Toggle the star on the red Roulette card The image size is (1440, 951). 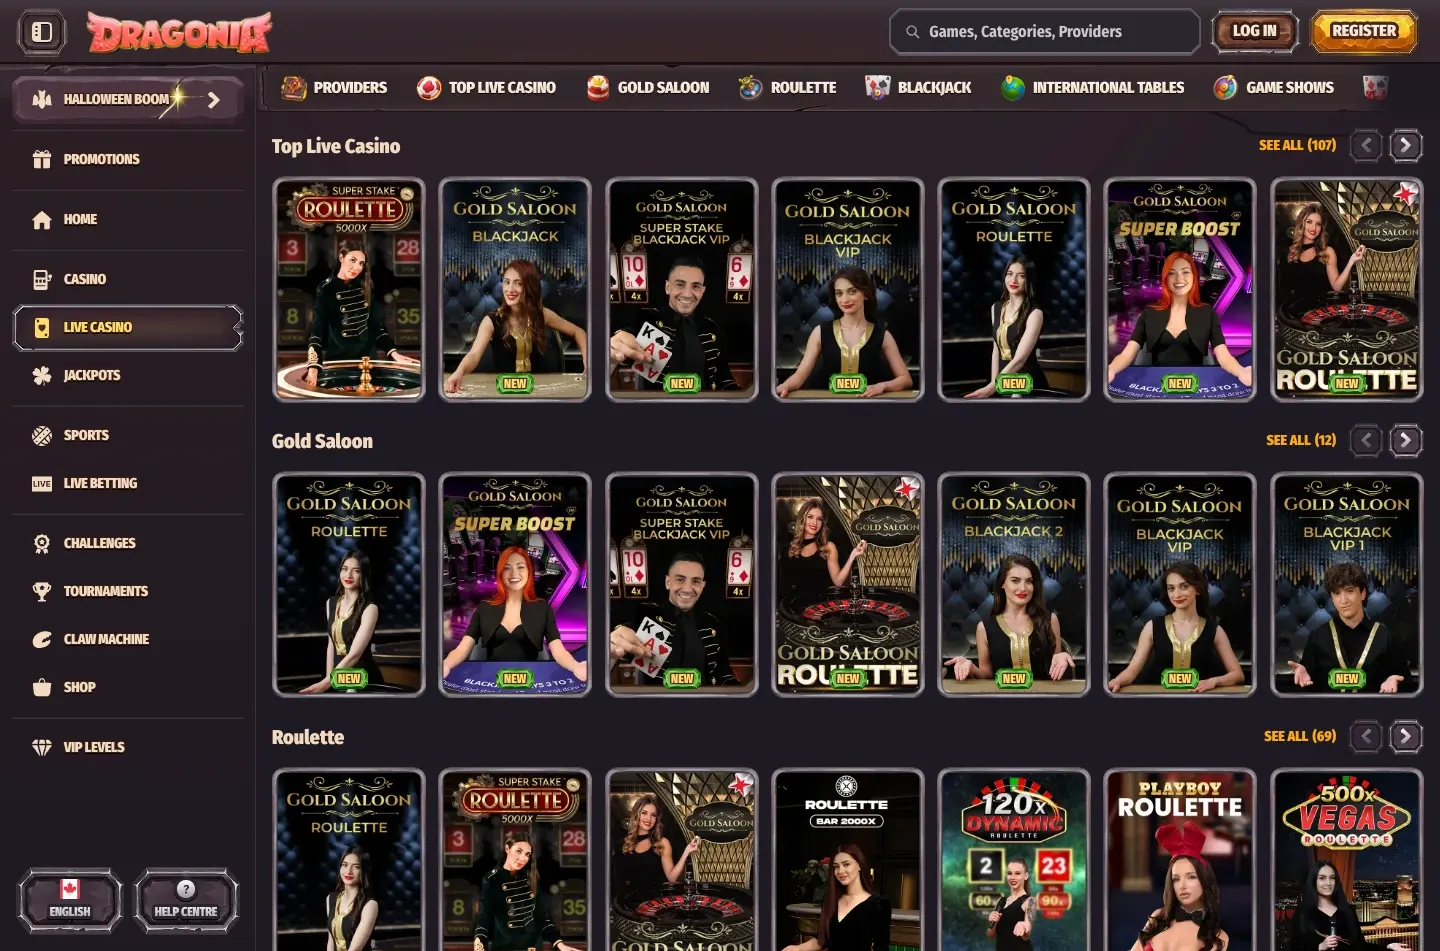click(x=742, y=786)
